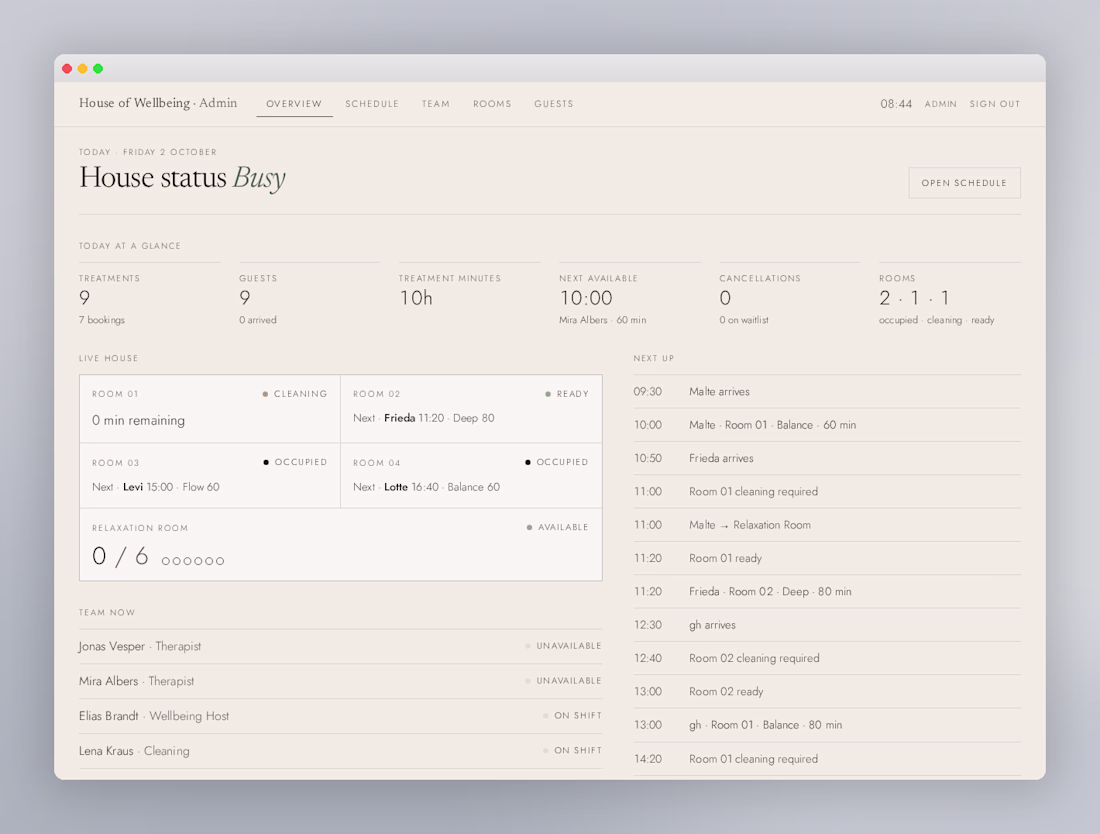Go to the Team tab

pos(436,104)
